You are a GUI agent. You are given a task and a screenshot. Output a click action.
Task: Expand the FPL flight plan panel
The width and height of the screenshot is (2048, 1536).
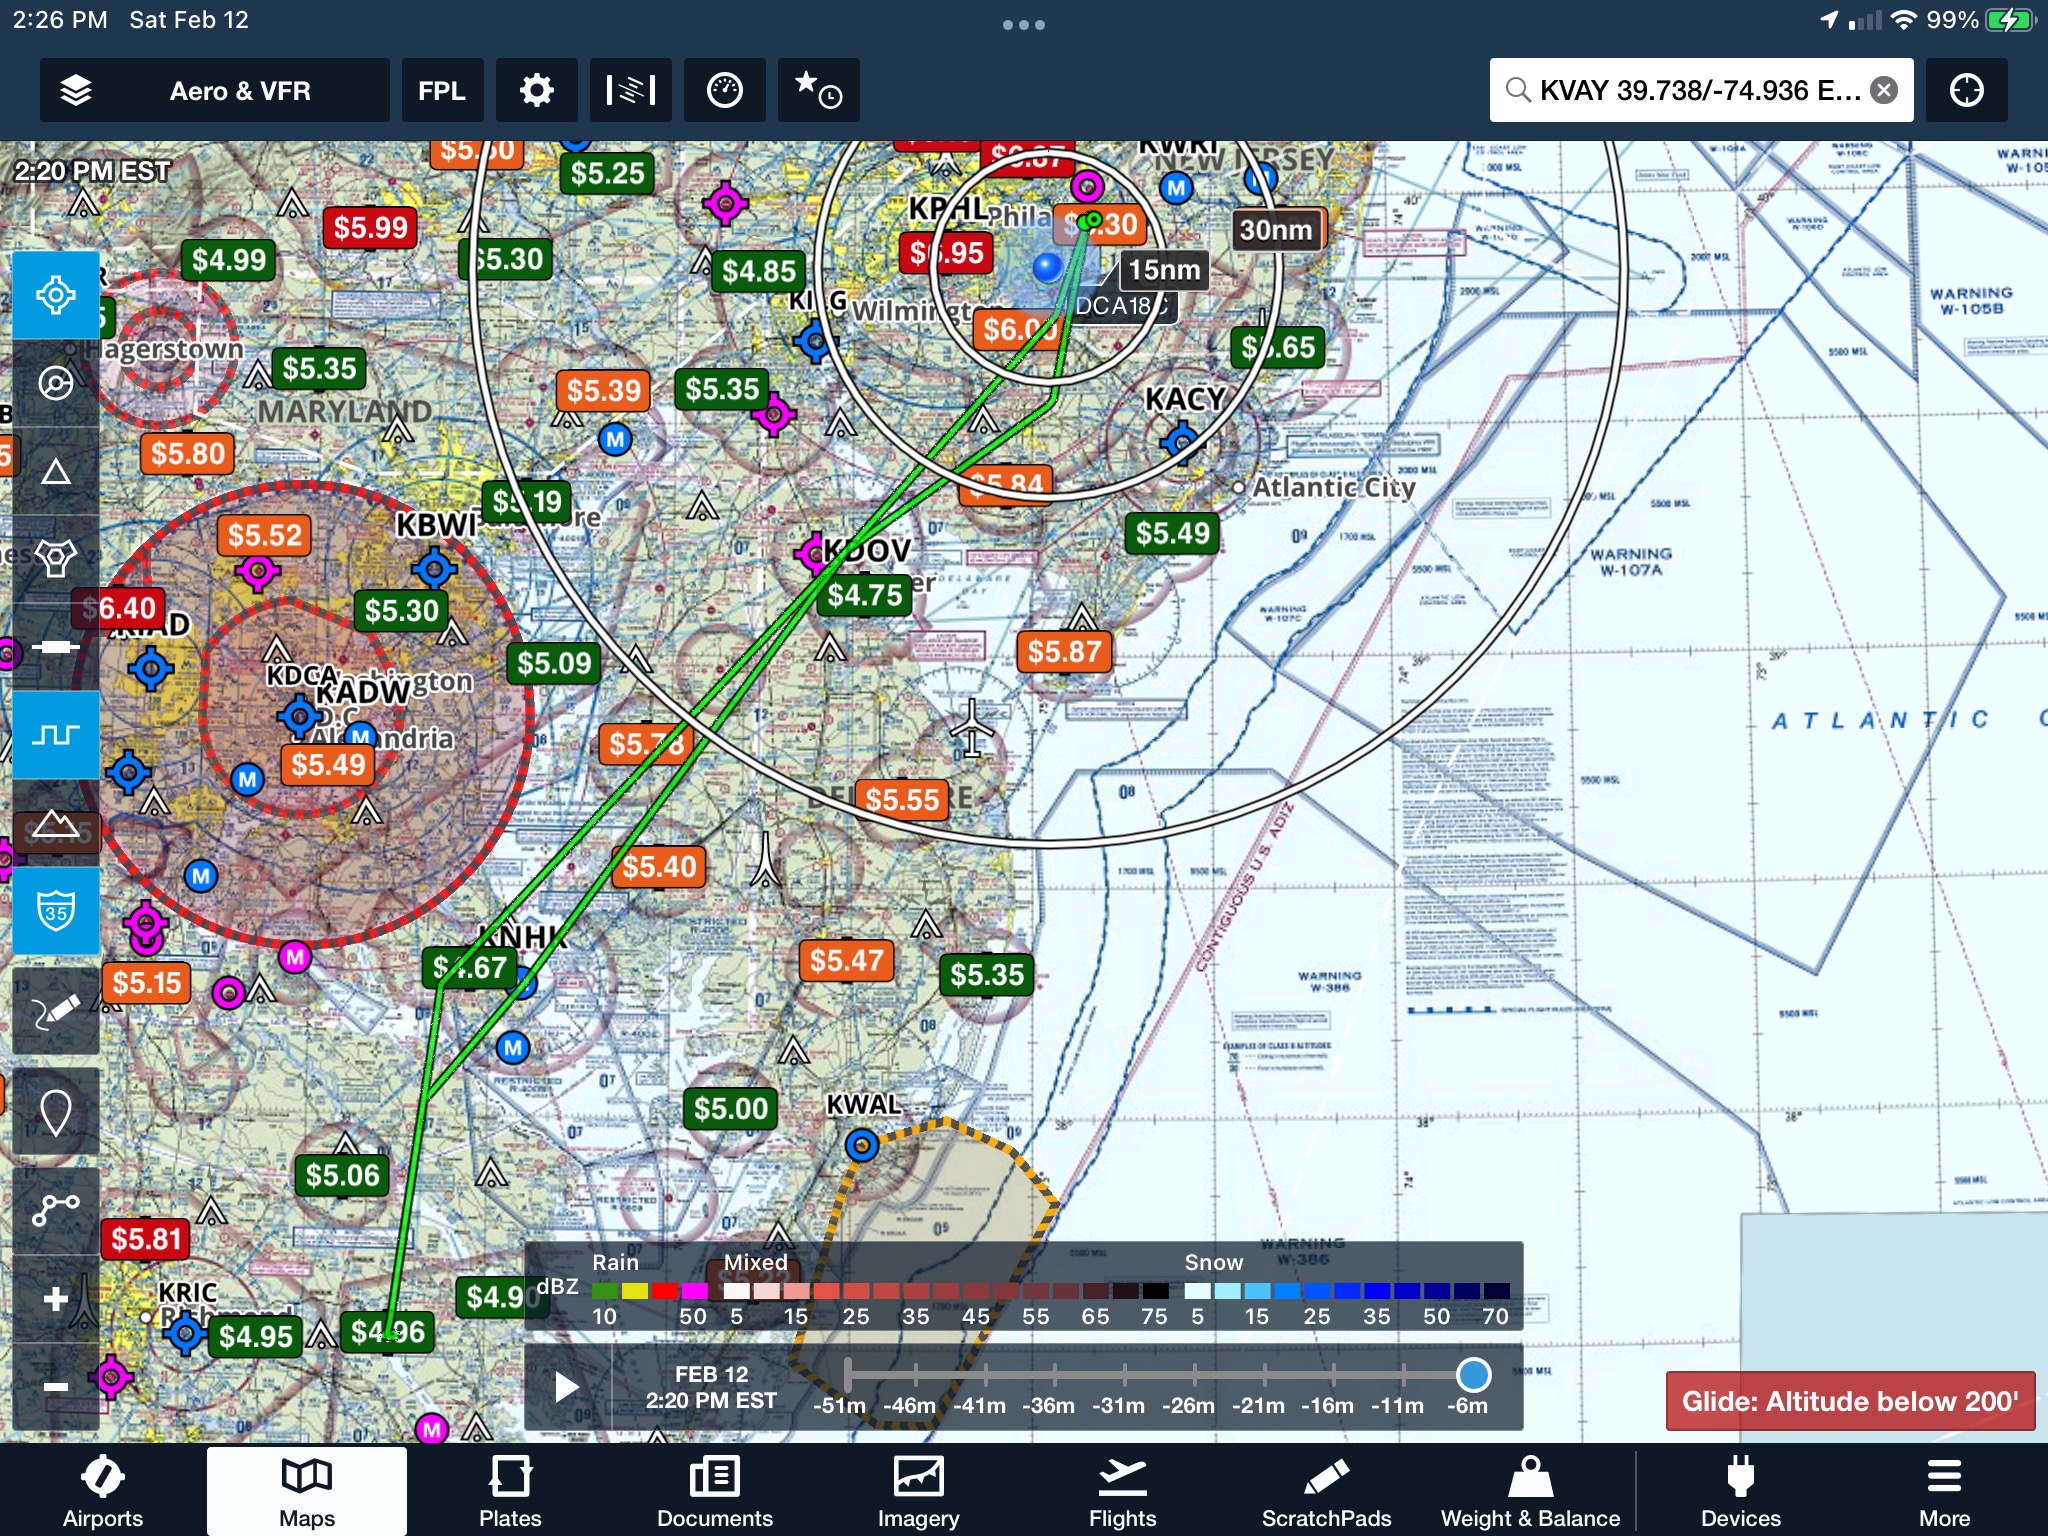(x=442, y=91)
